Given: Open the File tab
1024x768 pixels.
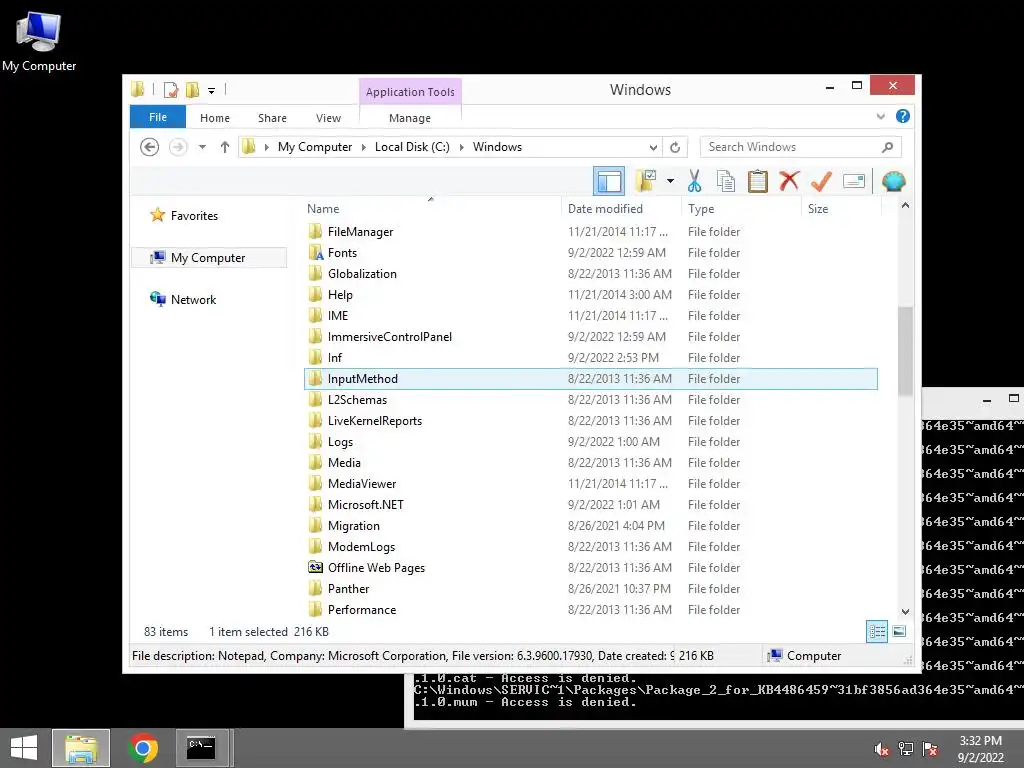Looking at the screenshot, I should [158, 117].
